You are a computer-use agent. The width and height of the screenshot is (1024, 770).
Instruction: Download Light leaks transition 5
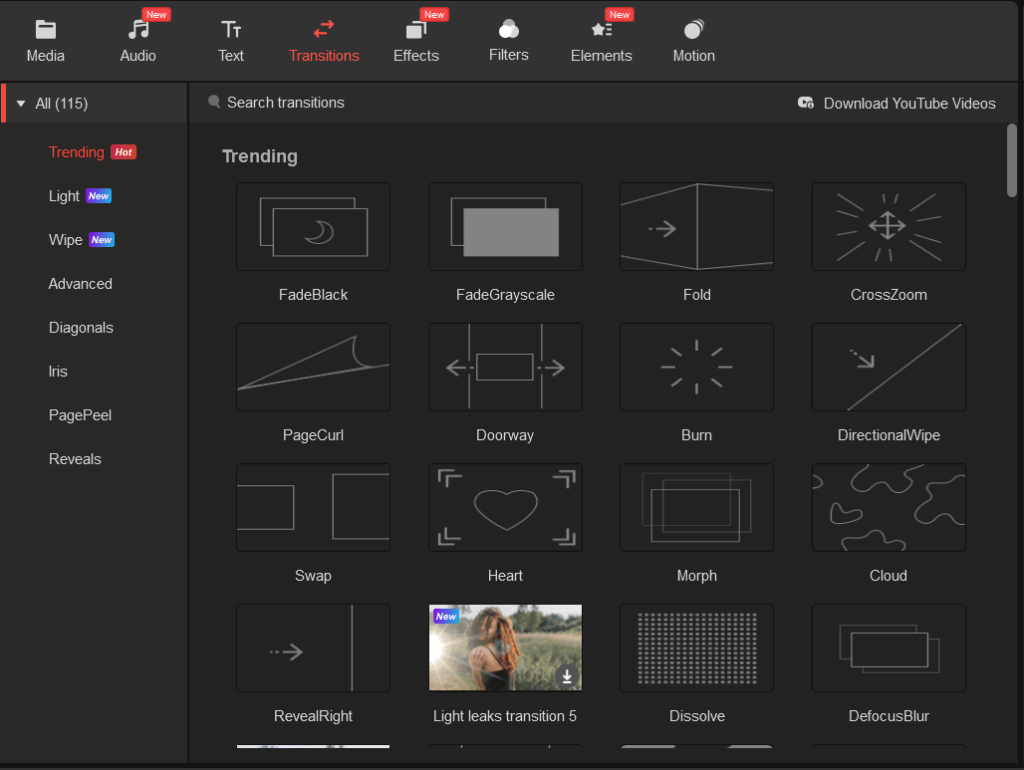pyautogui.click(x=567, y=676)
